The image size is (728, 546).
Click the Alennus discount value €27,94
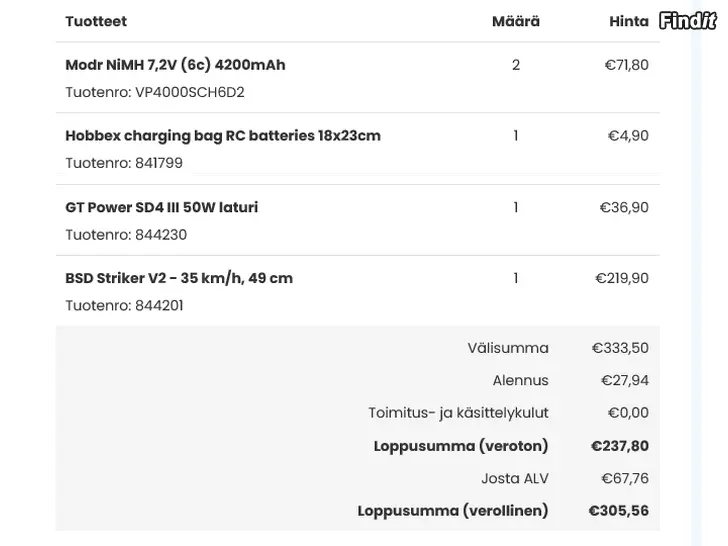point(624,380)
